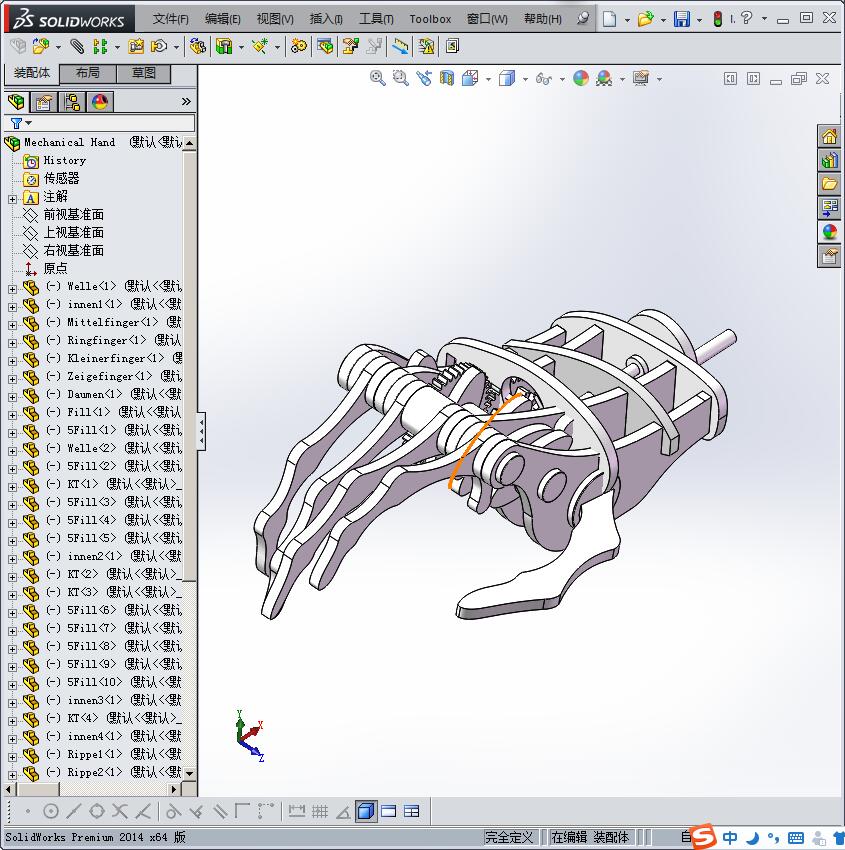
Task: Open the 工具(T) menu
Action: pos(376,19)
